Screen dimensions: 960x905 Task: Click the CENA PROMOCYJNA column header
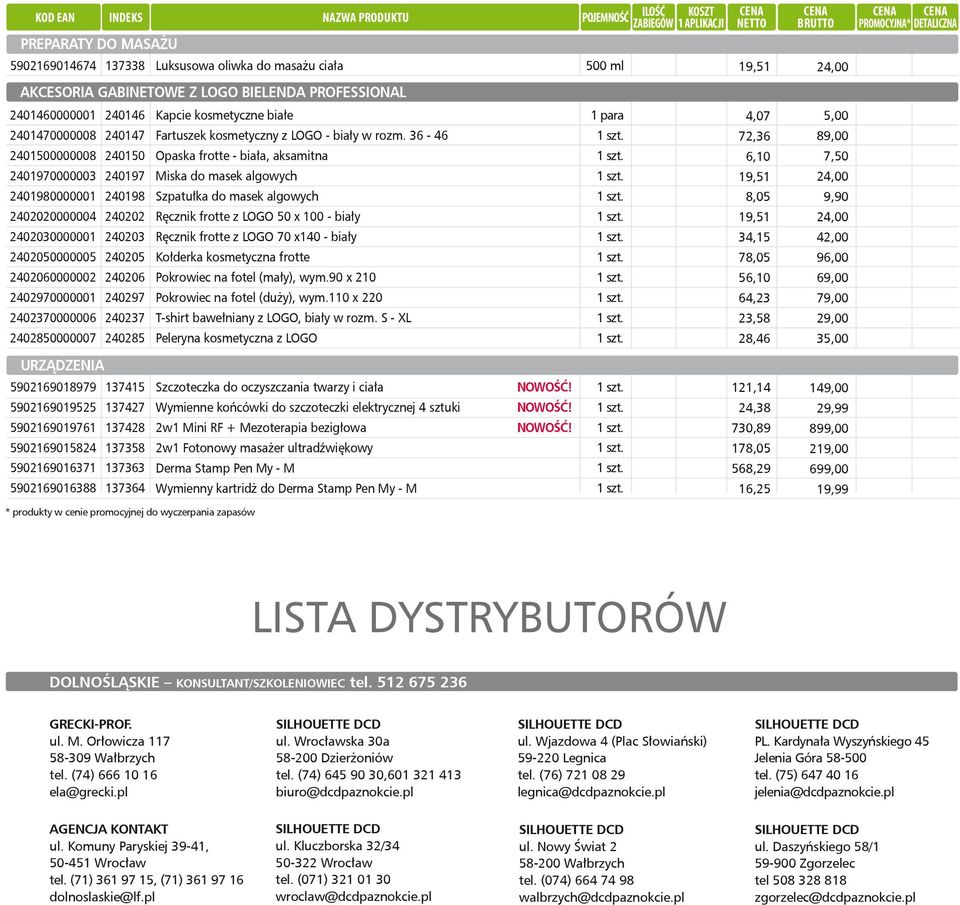(x=883, y=17)
